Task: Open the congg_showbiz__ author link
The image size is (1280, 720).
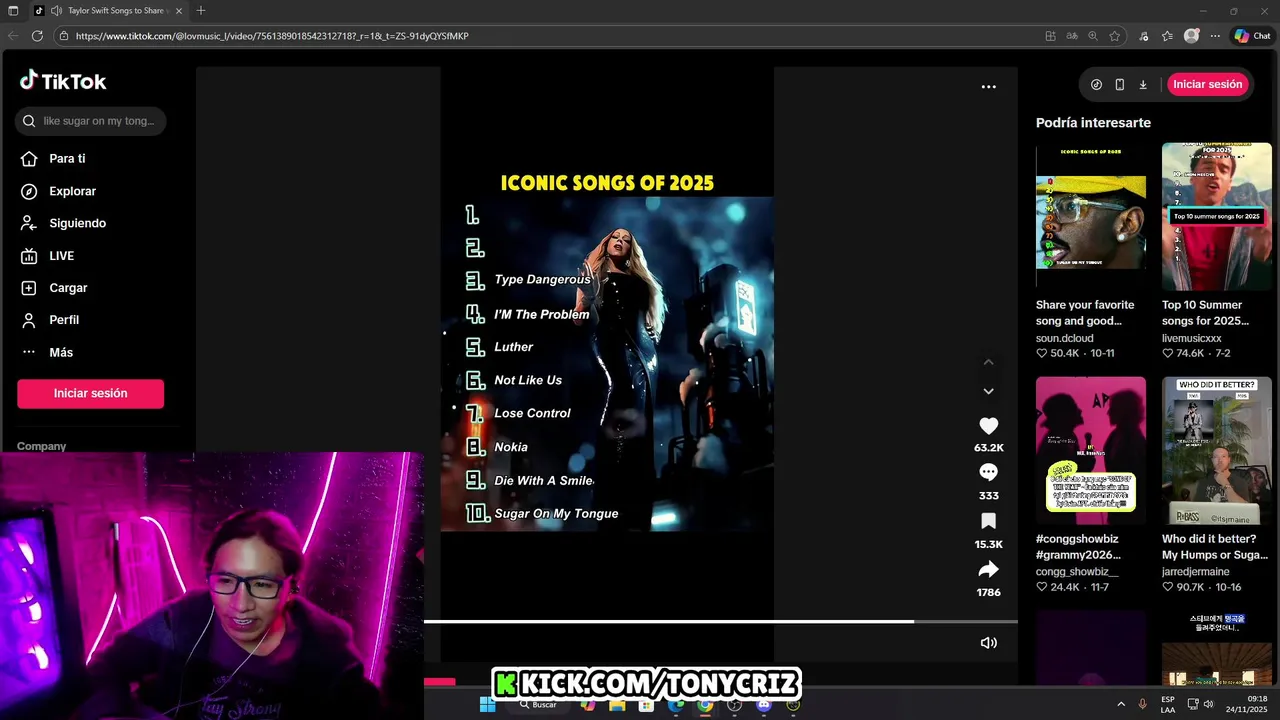Action: pos(1077,572)
